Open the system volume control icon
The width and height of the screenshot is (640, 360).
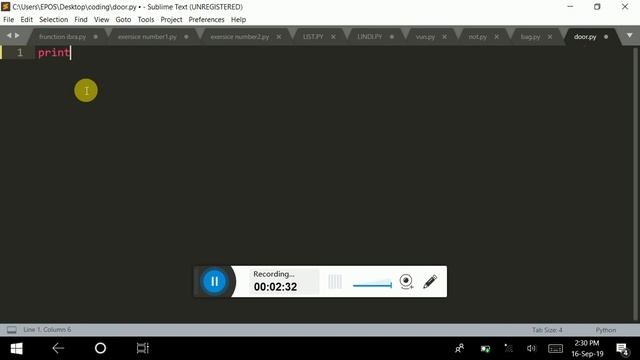[531, 348]
